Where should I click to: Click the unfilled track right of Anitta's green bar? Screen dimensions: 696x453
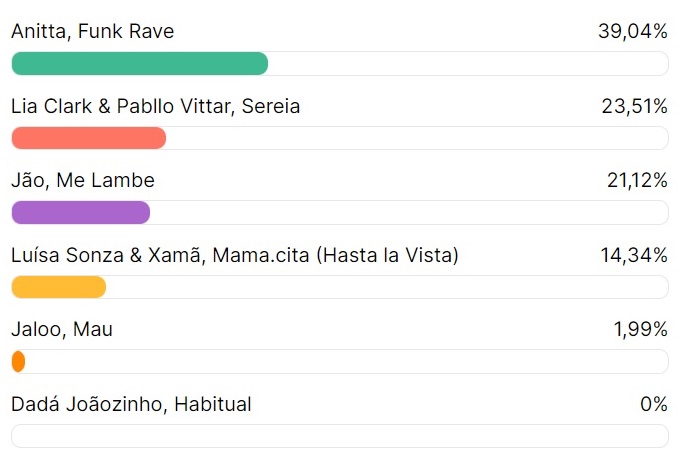[x=468, y=63]
